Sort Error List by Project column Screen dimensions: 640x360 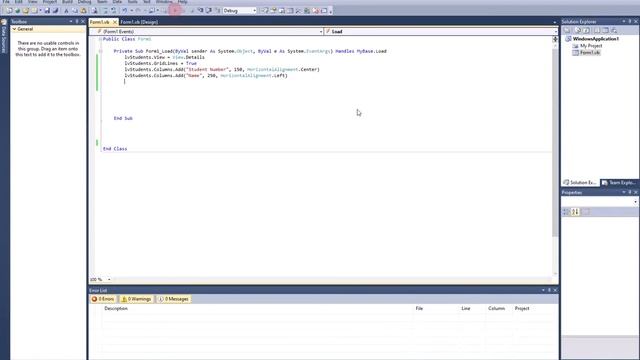pyautogui.click(x=522, y=309)
